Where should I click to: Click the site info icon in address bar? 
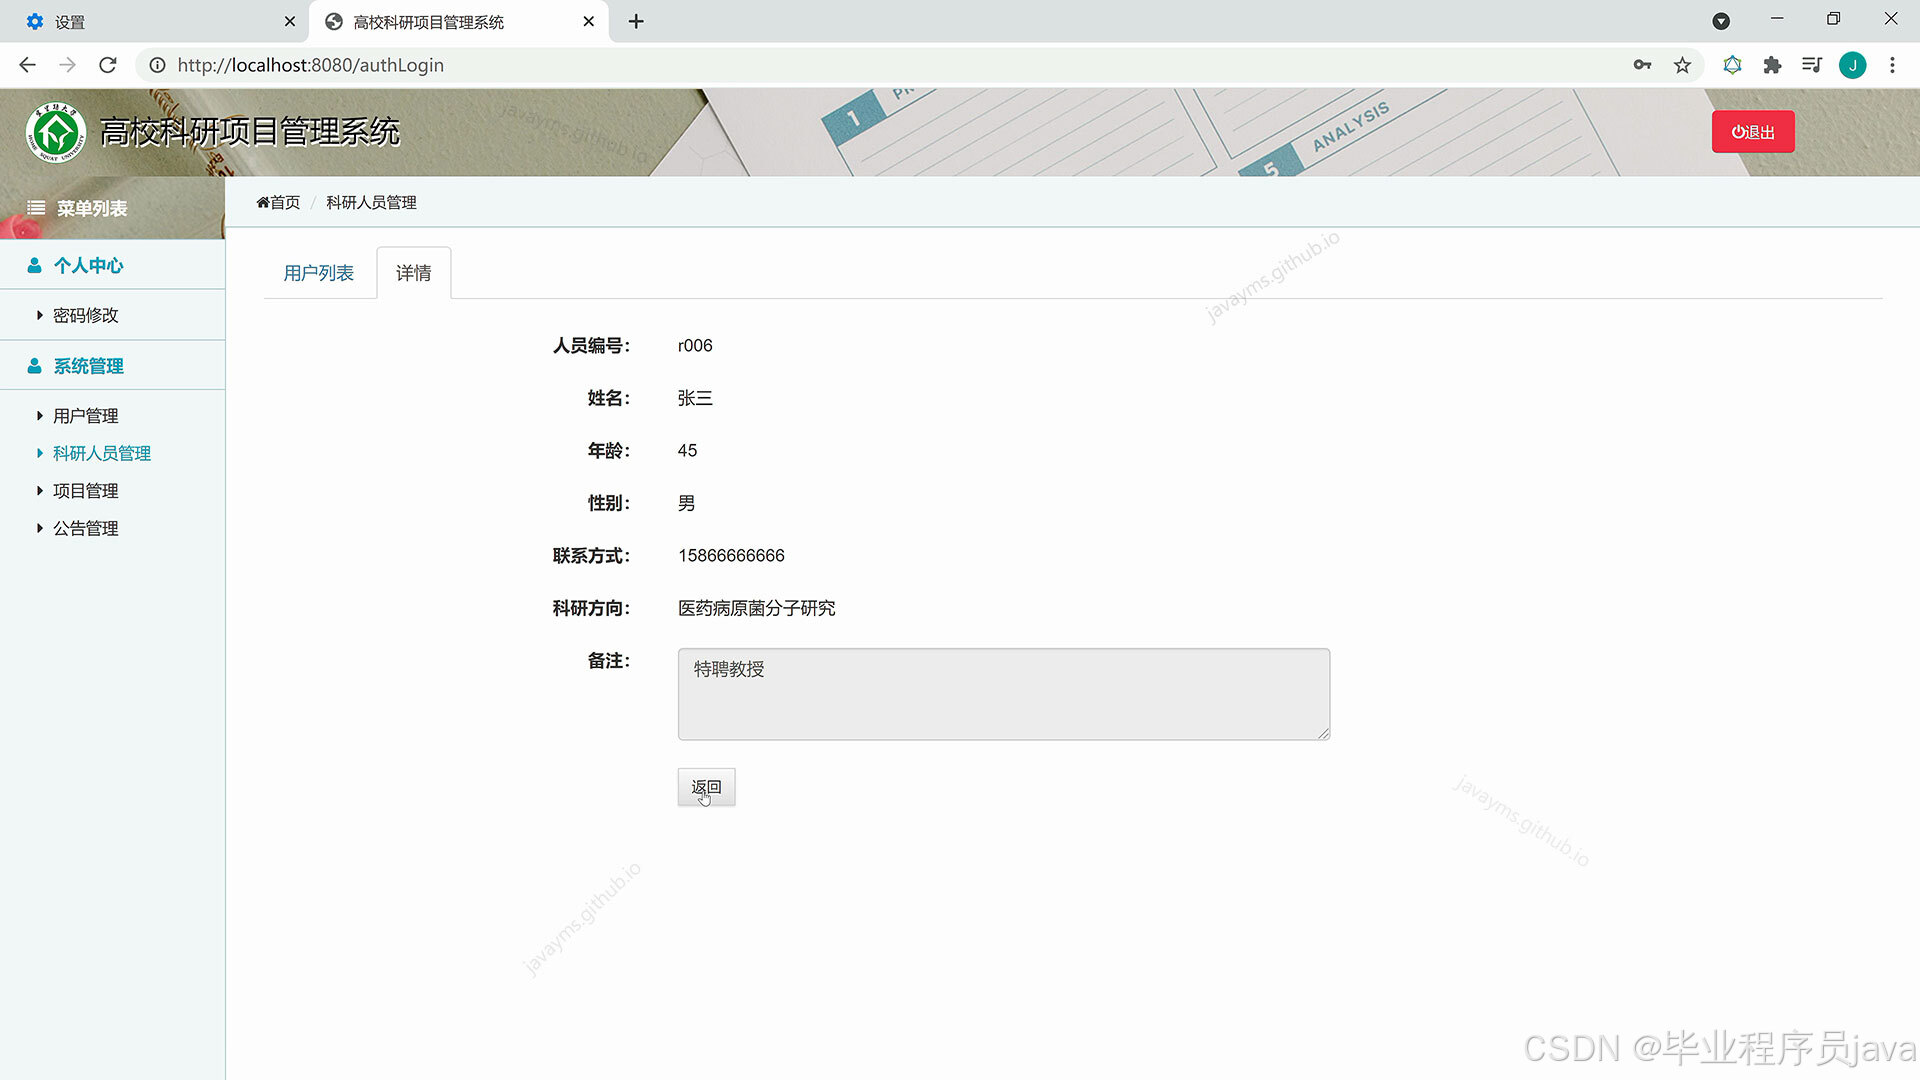point(157,65)
